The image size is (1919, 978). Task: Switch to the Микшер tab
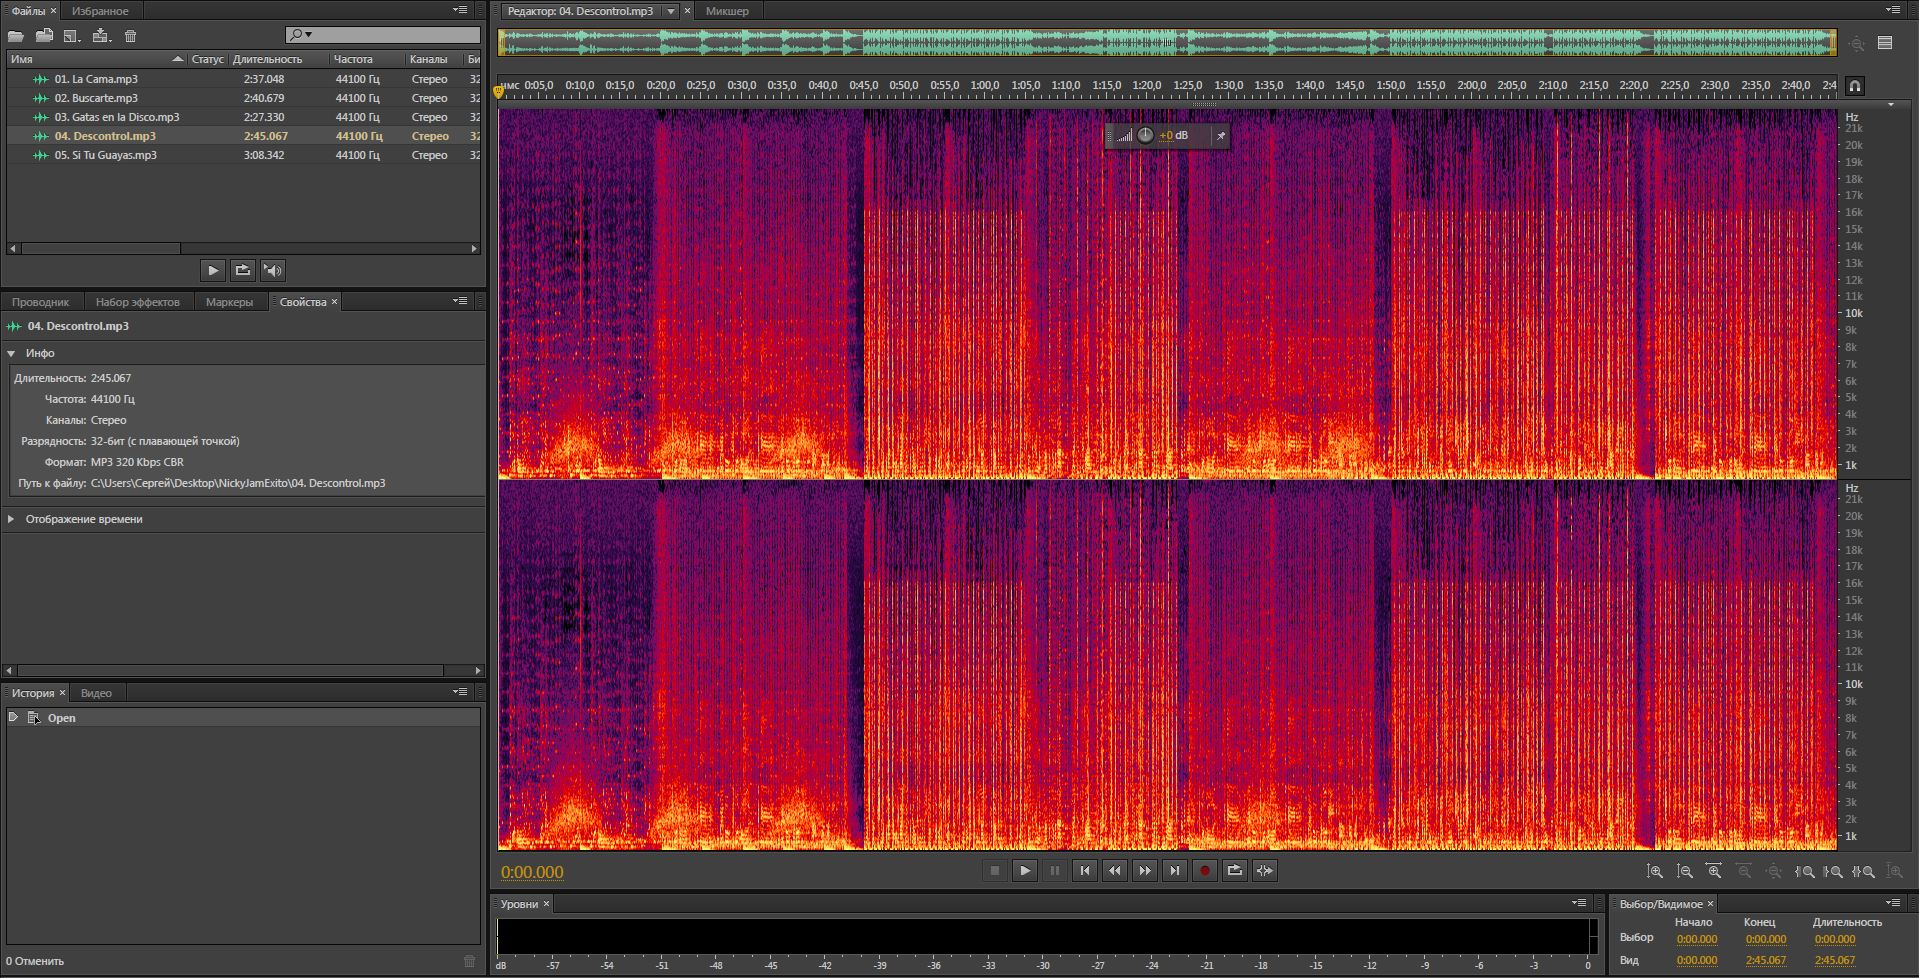(x=727, y=11)
